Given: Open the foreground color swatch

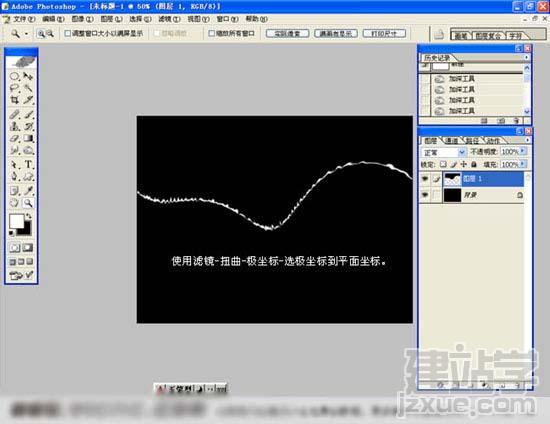Looking at the screenshot, I should [16, 221].
